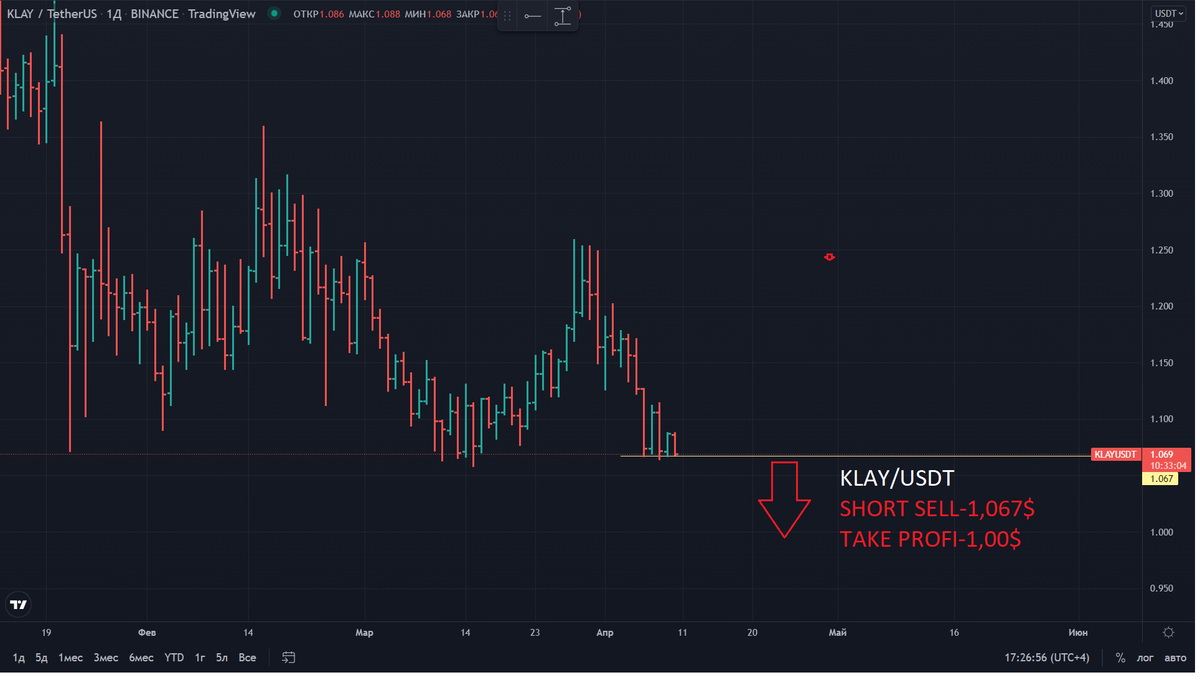Click the 'Фев' date axis label
Image resolution: width=1200 pixels, height=680 pixels.
pos(147,632)
